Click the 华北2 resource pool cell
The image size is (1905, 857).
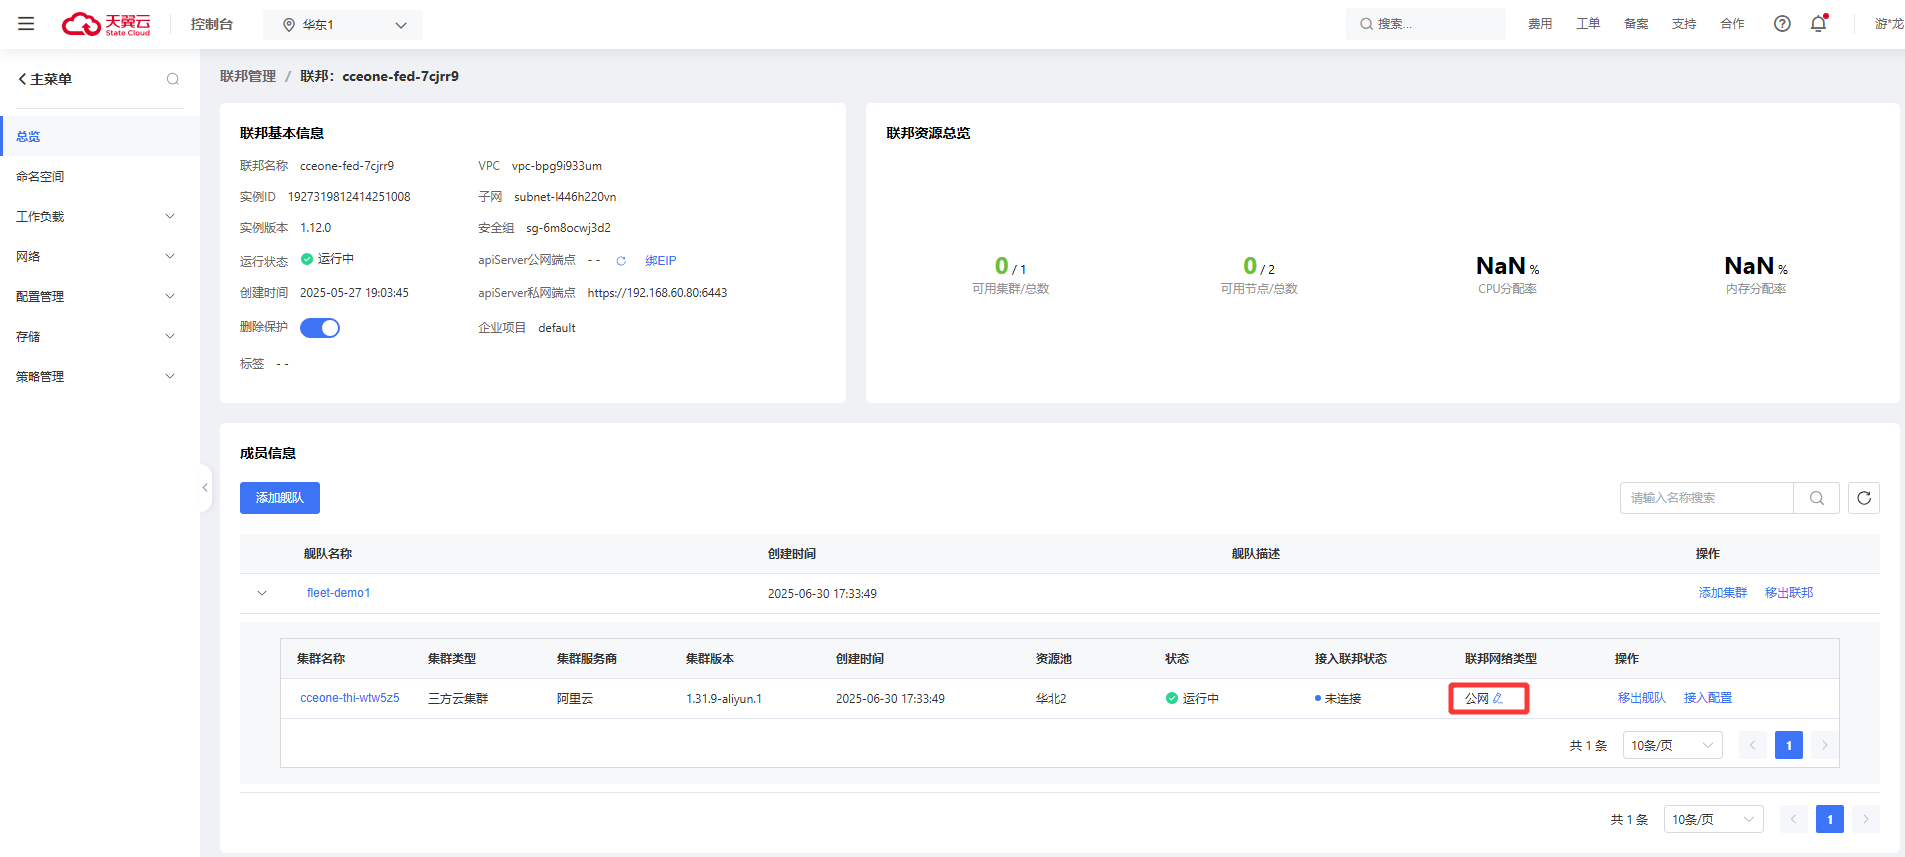(x=1051, y=699)
